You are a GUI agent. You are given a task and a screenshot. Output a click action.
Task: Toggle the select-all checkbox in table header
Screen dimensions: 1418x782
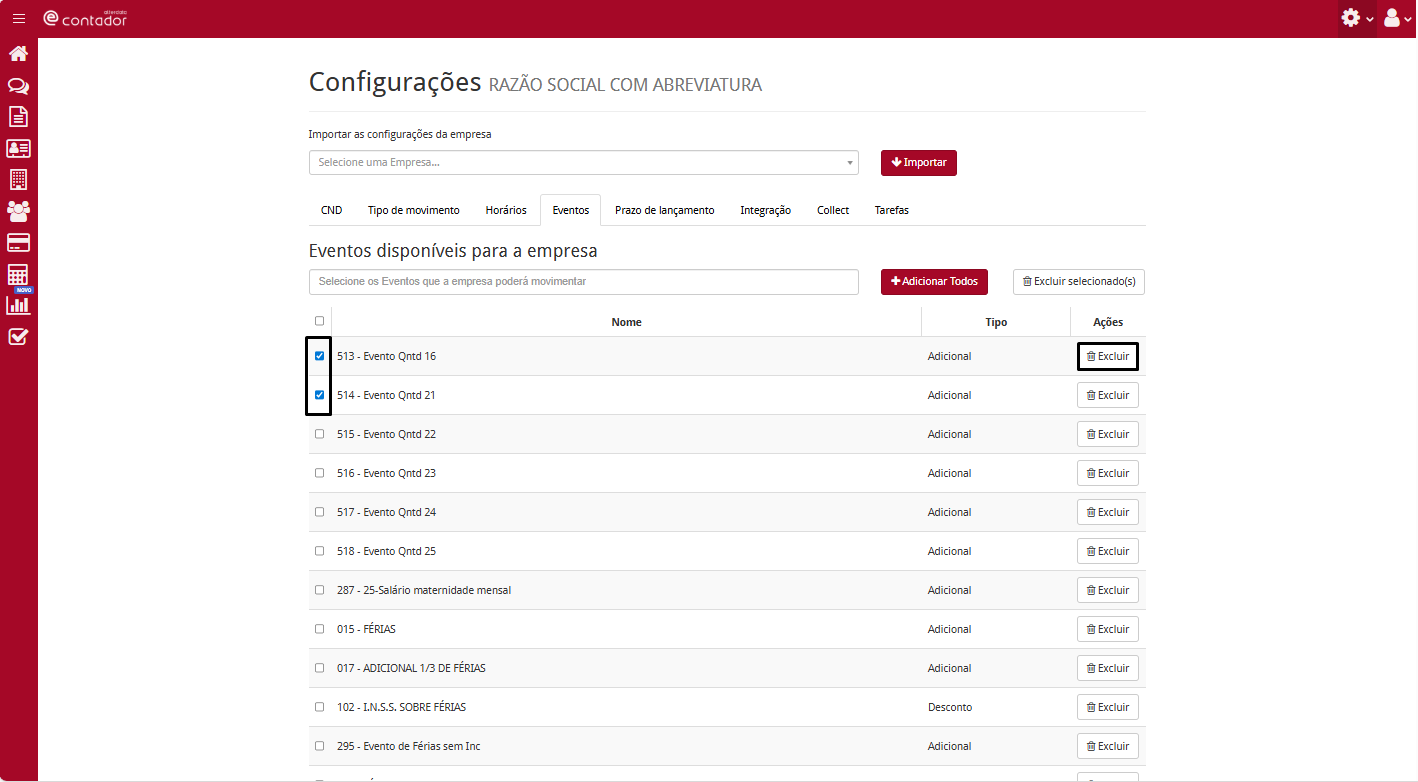point(320,321)
